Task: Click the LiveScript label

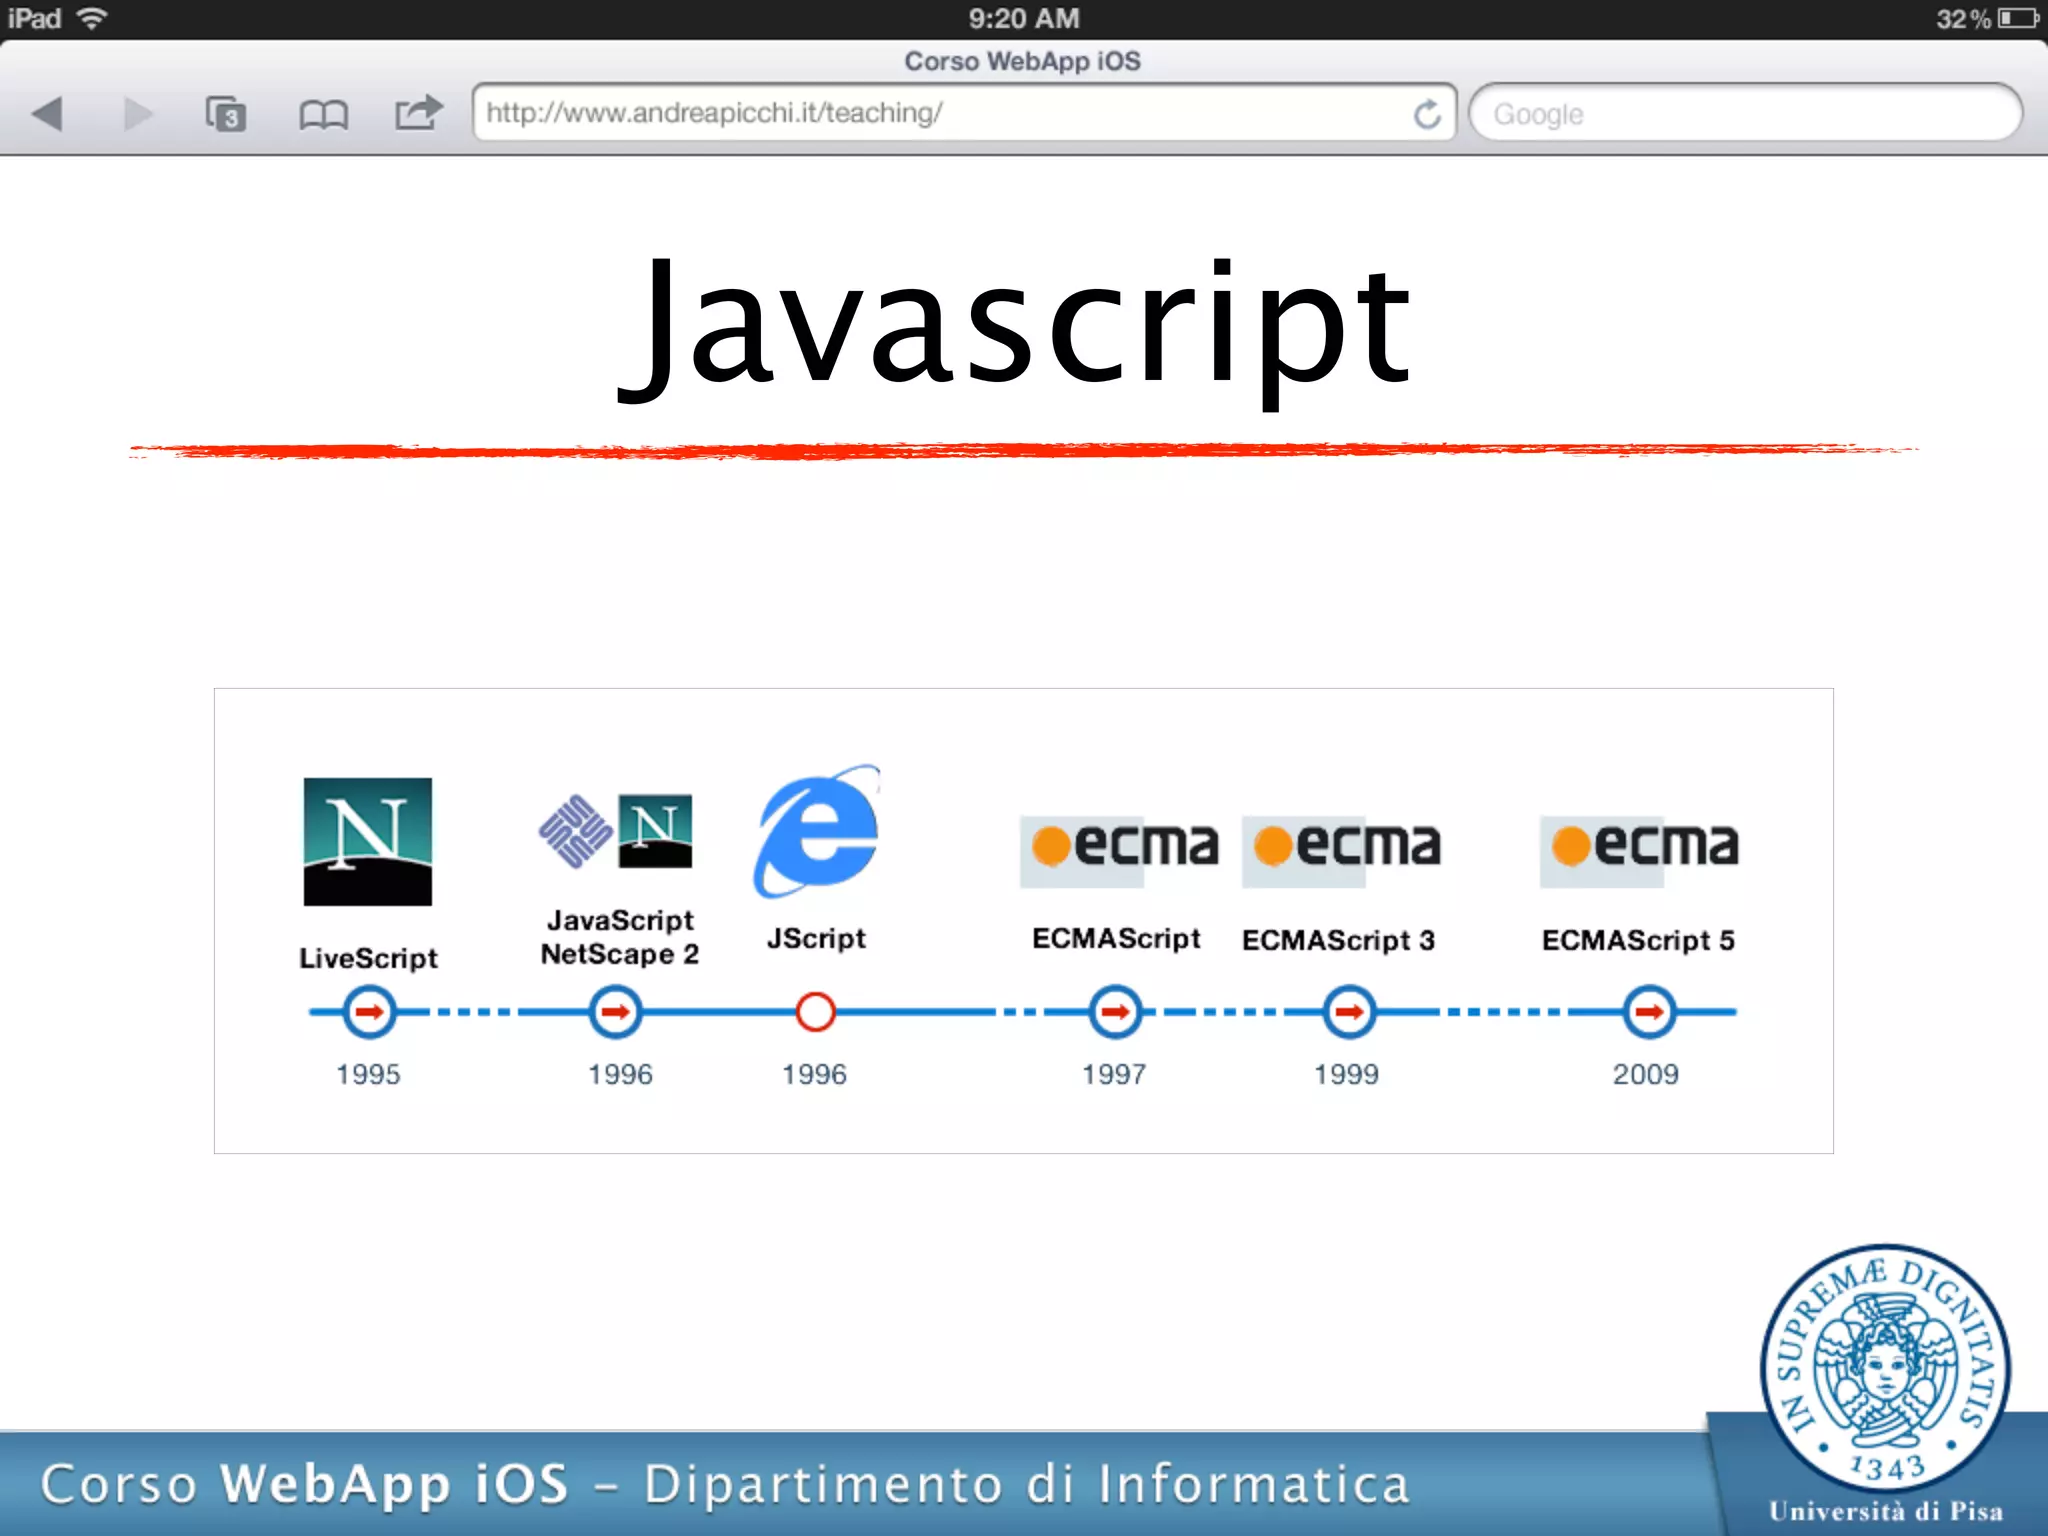Action: [368, 958]
